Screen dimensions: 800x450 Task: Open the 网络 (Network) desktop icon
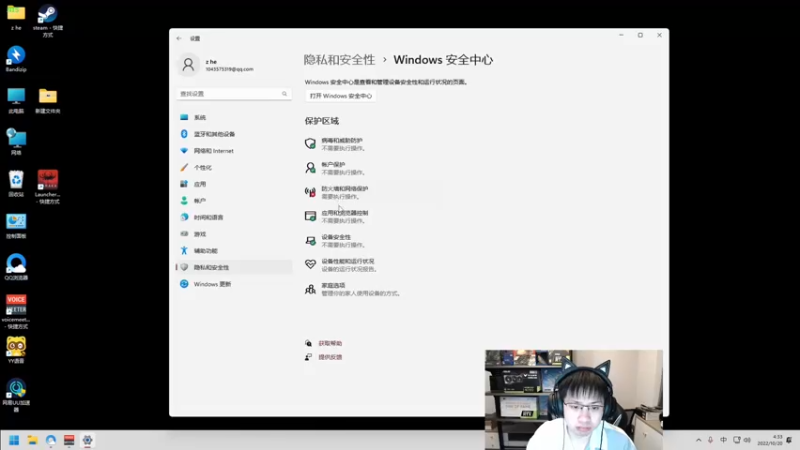click(x=16, y=142)
